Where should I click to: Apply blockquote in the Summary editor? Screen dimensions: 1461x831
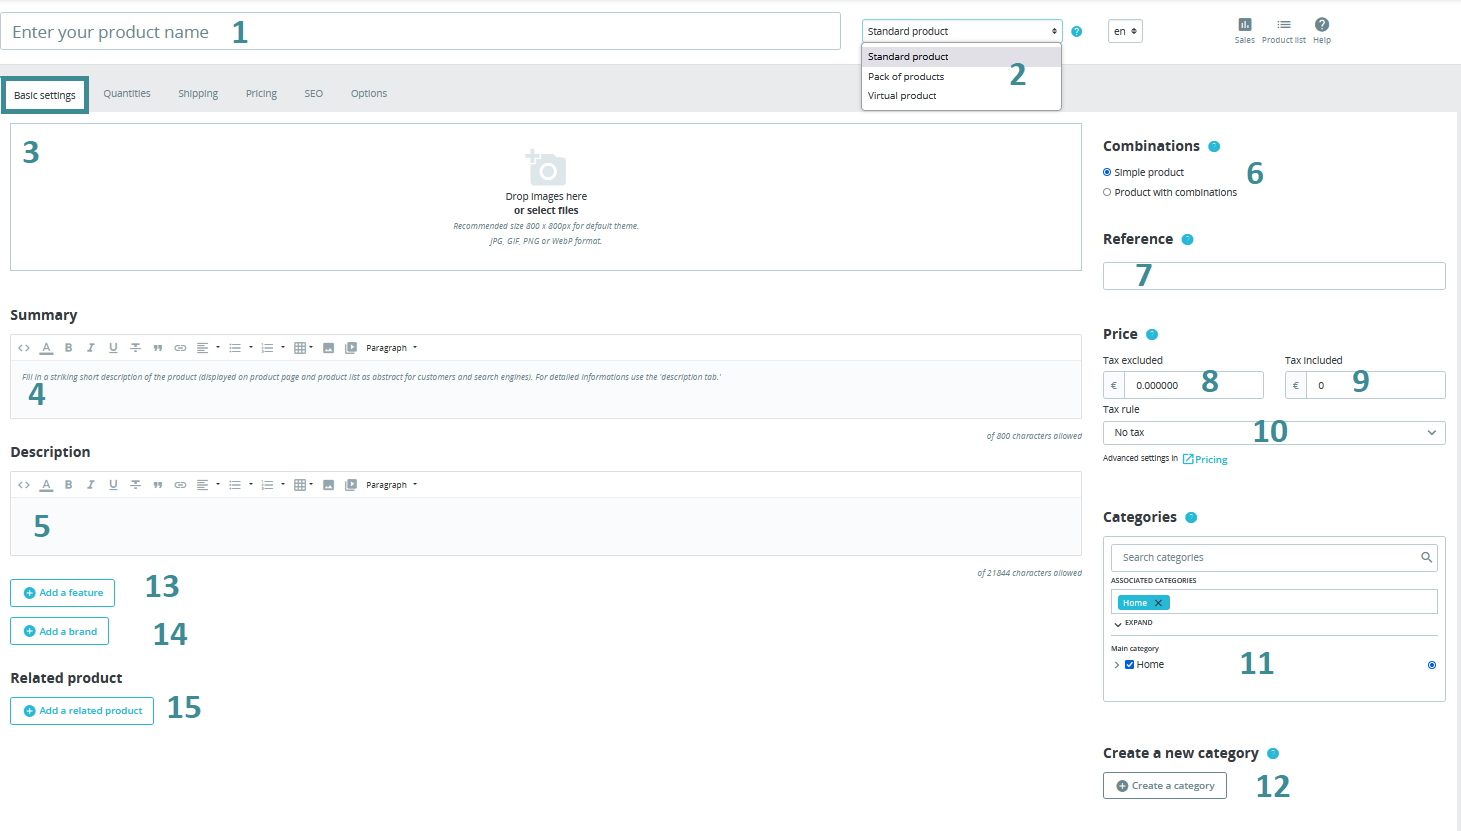coord(157,348)
